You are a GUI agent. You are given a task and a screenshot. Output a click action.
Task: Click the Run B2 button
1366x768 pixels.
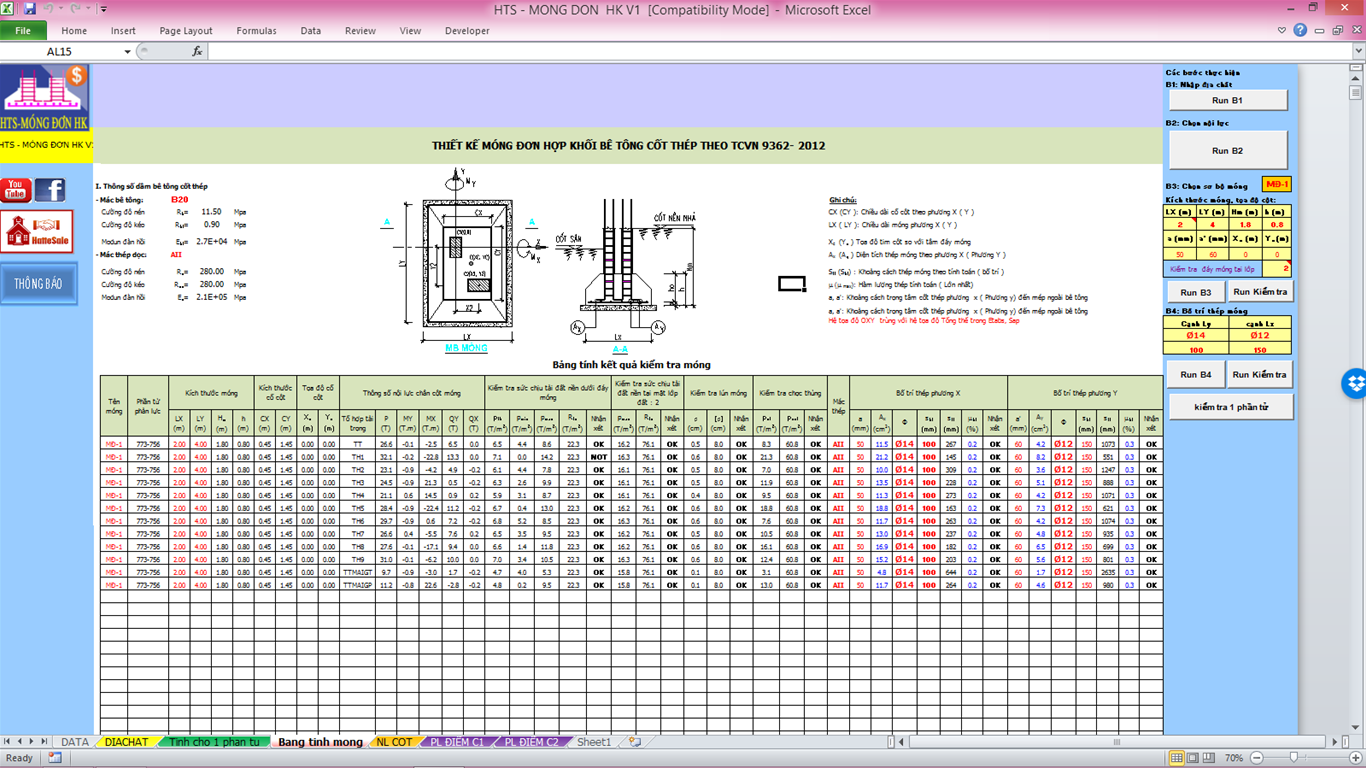pos(1227,151)
